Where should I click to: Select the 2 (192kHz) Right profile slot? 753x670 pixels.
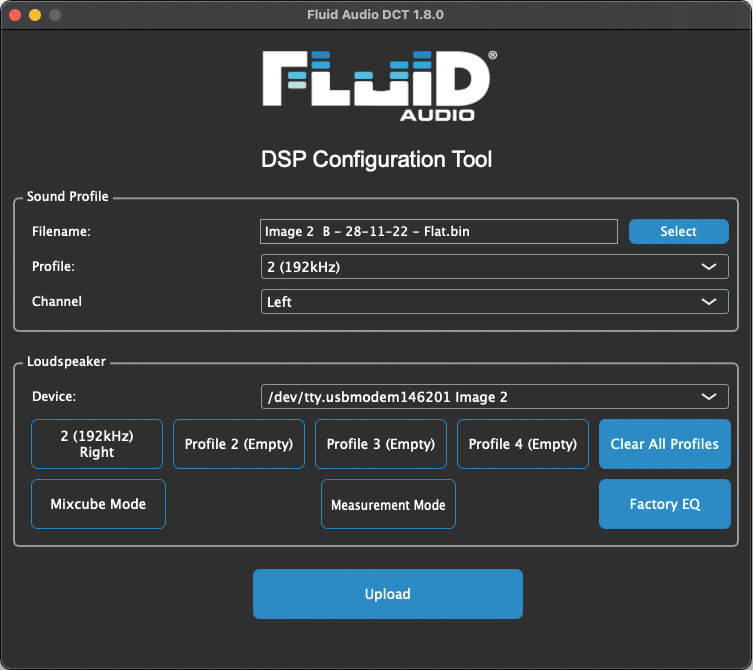click(97, 444)
